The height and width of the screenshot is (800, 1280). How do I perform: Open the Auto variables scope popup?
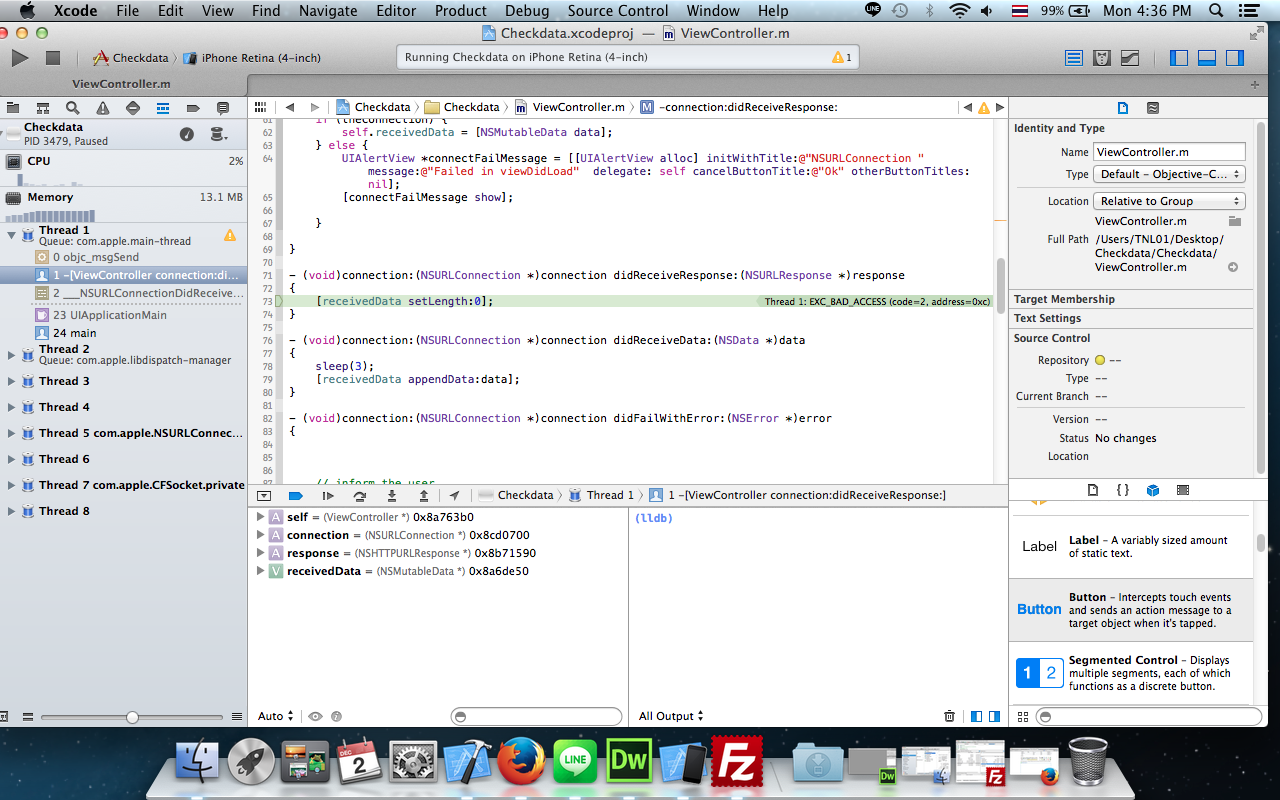click(x=276, y=716)
